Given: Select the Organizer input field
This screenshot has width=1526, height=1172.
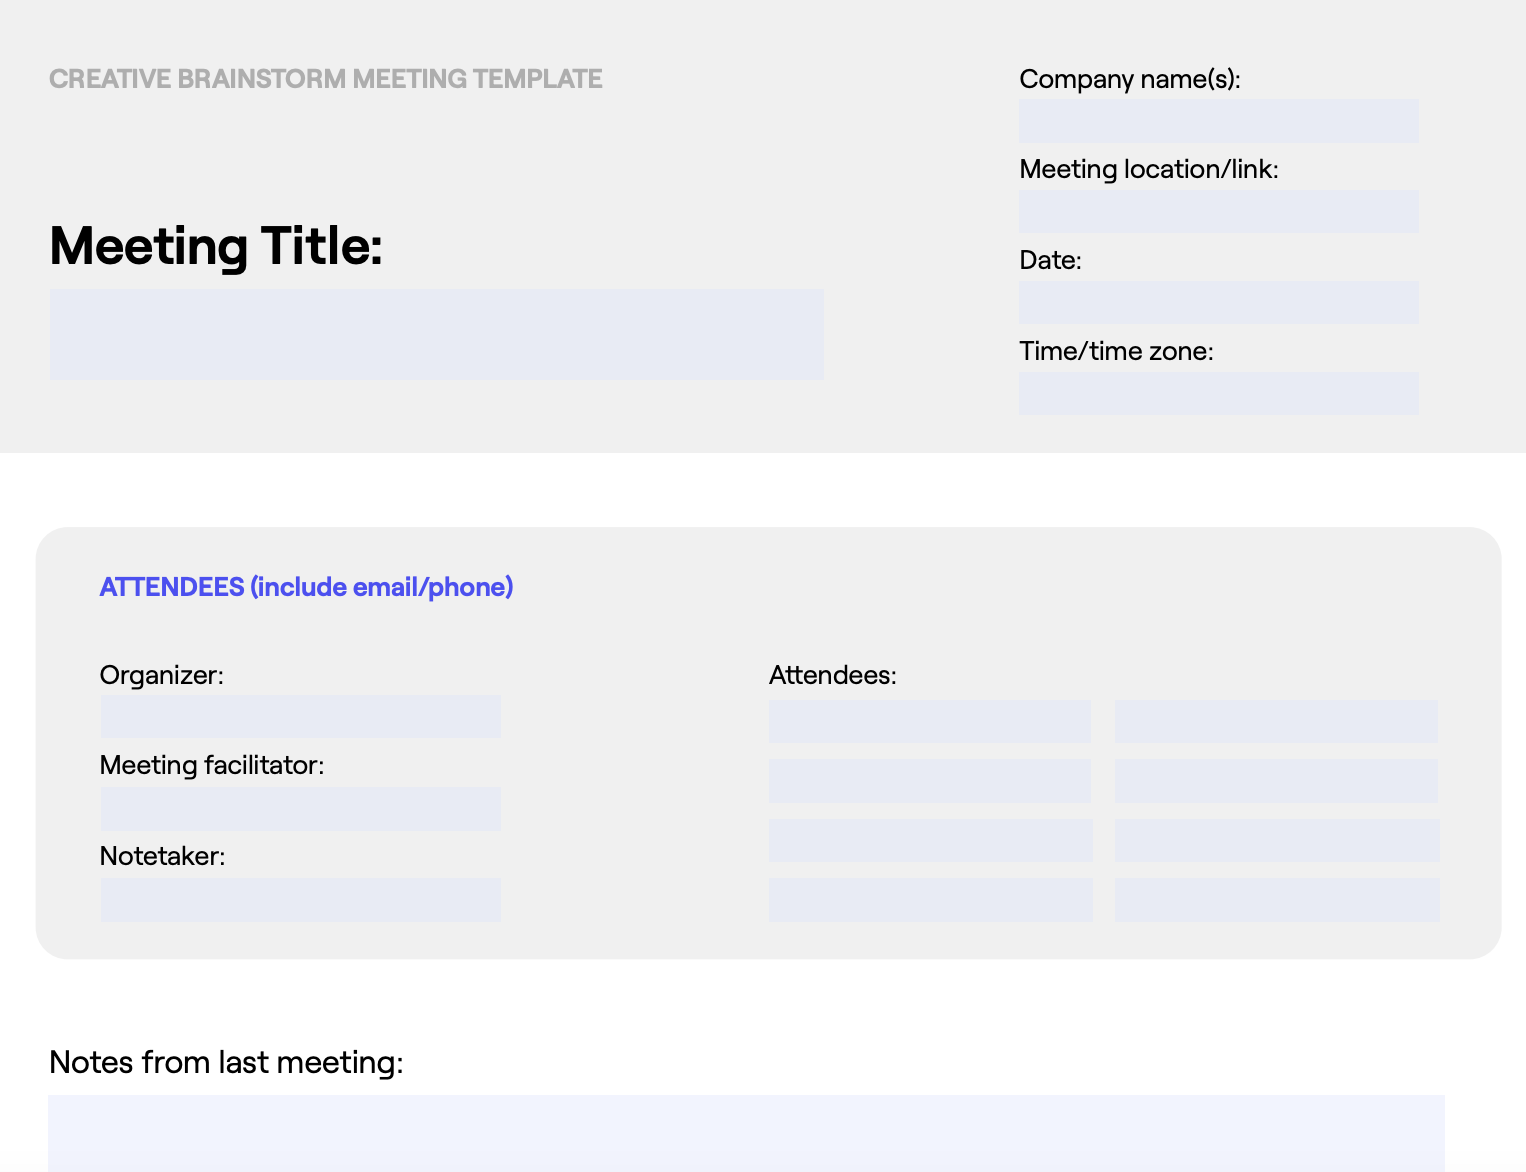Looking at the screenshot, I should pos(300,716).
